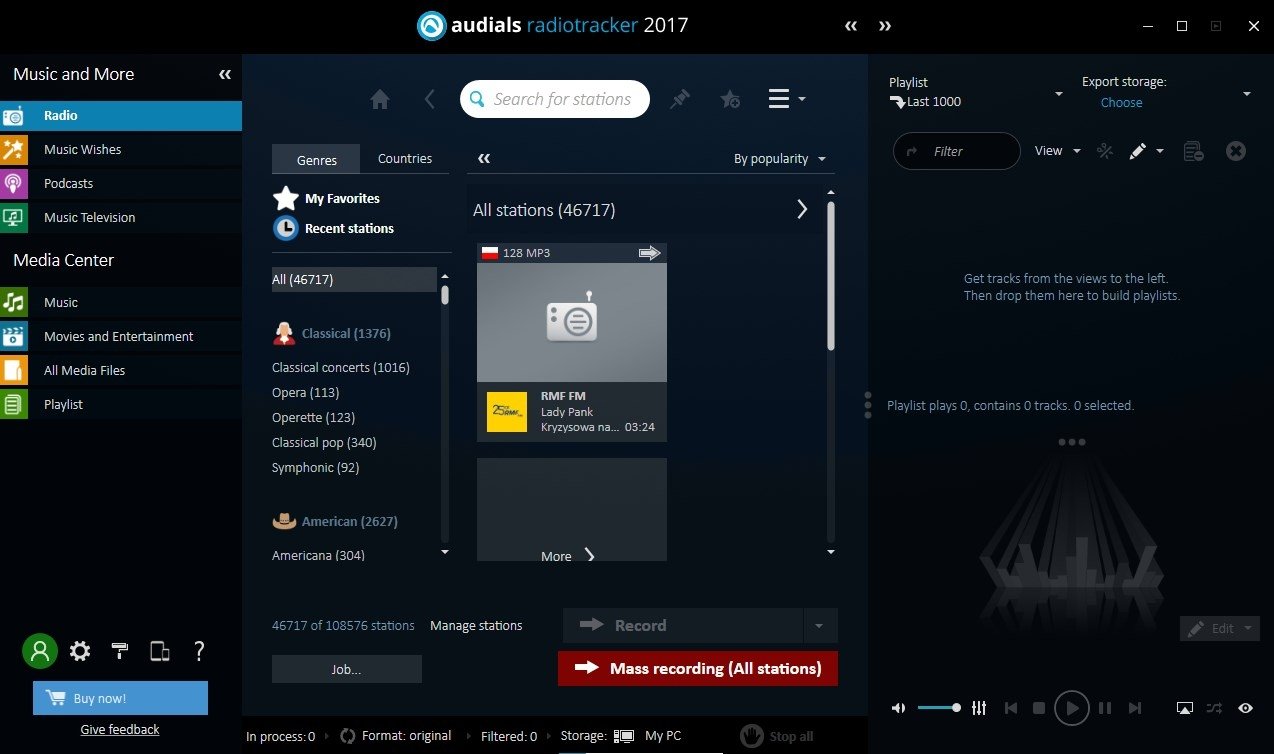Click the paint roller skin icon
This screenshot has width=1274, height=754.
(x=120, y=651)
